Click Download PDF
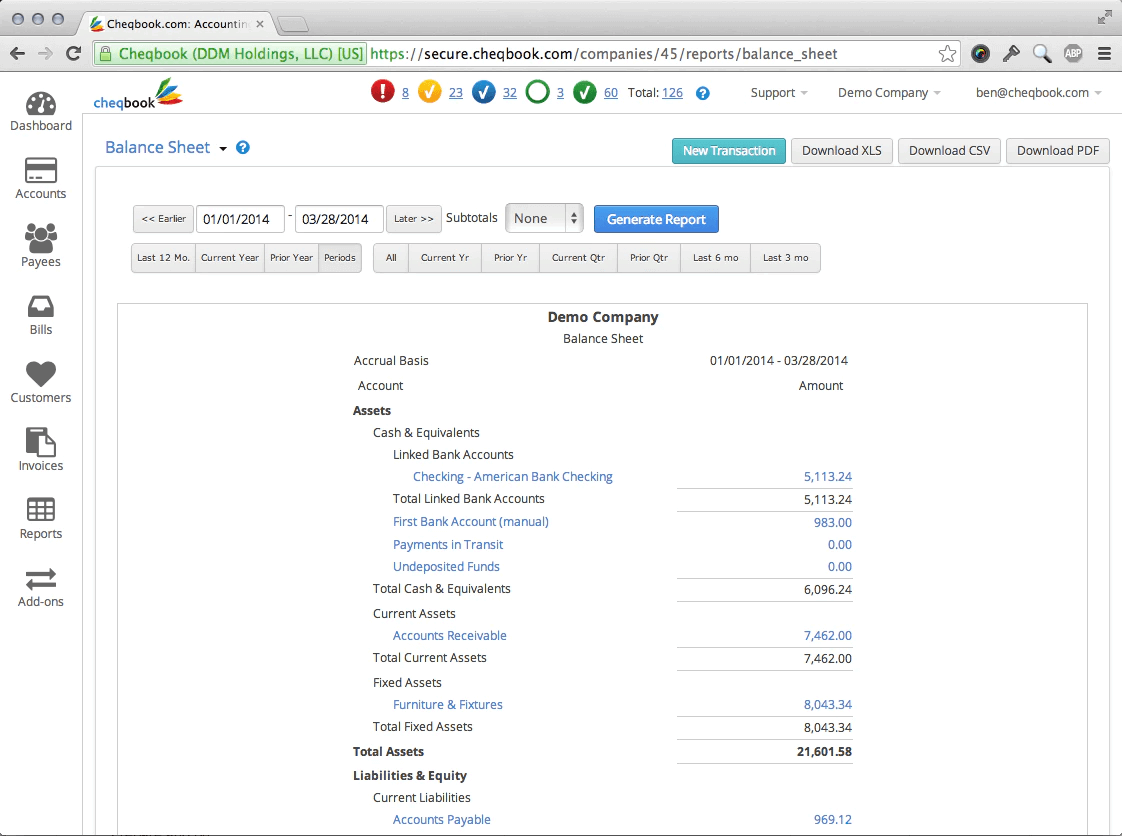This screenshot has height=836, width=1122. (x=1058, y=151)
